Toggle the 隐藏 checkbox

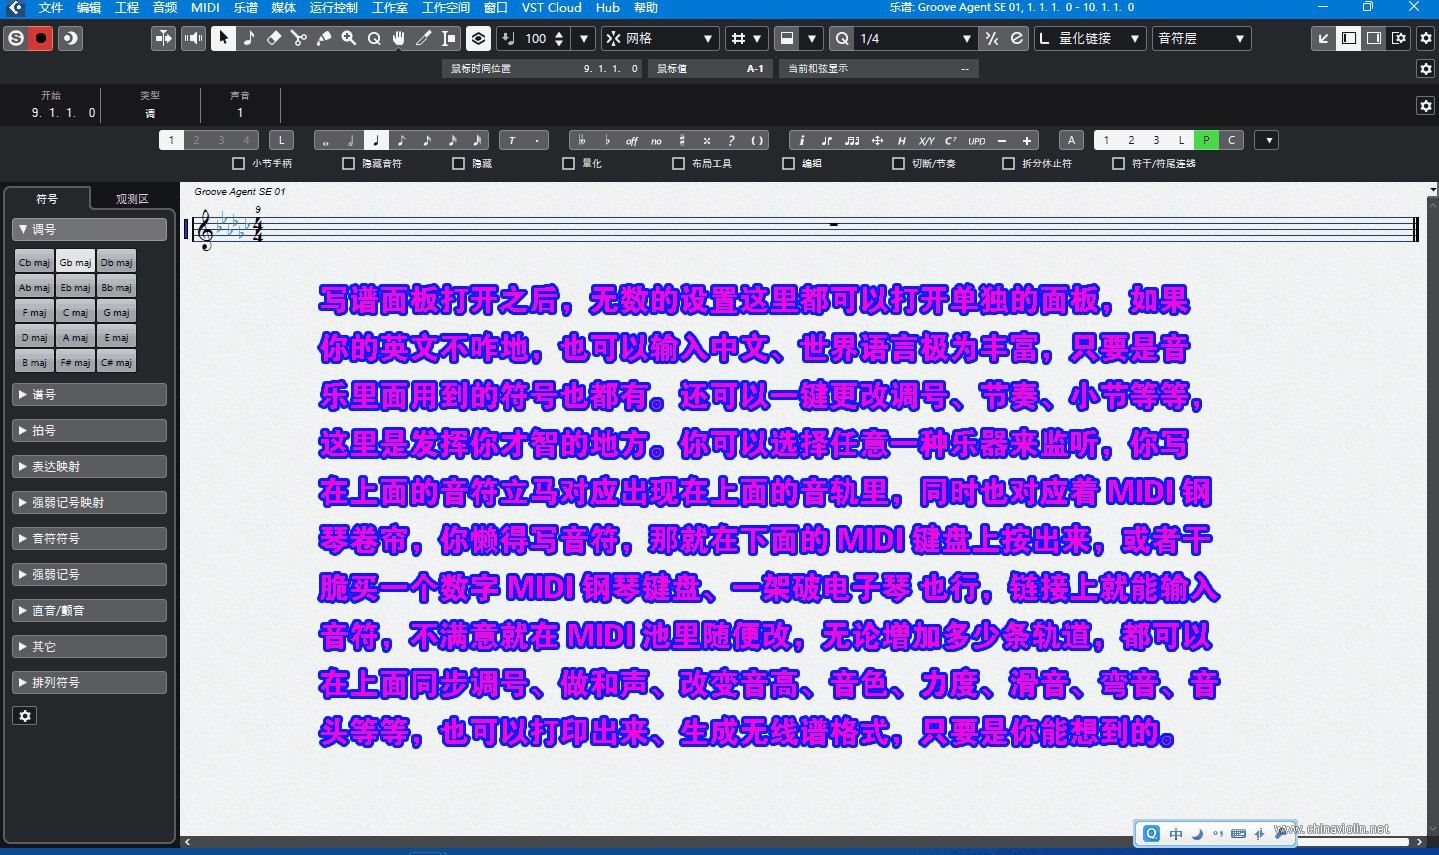[x=458, y=163]
